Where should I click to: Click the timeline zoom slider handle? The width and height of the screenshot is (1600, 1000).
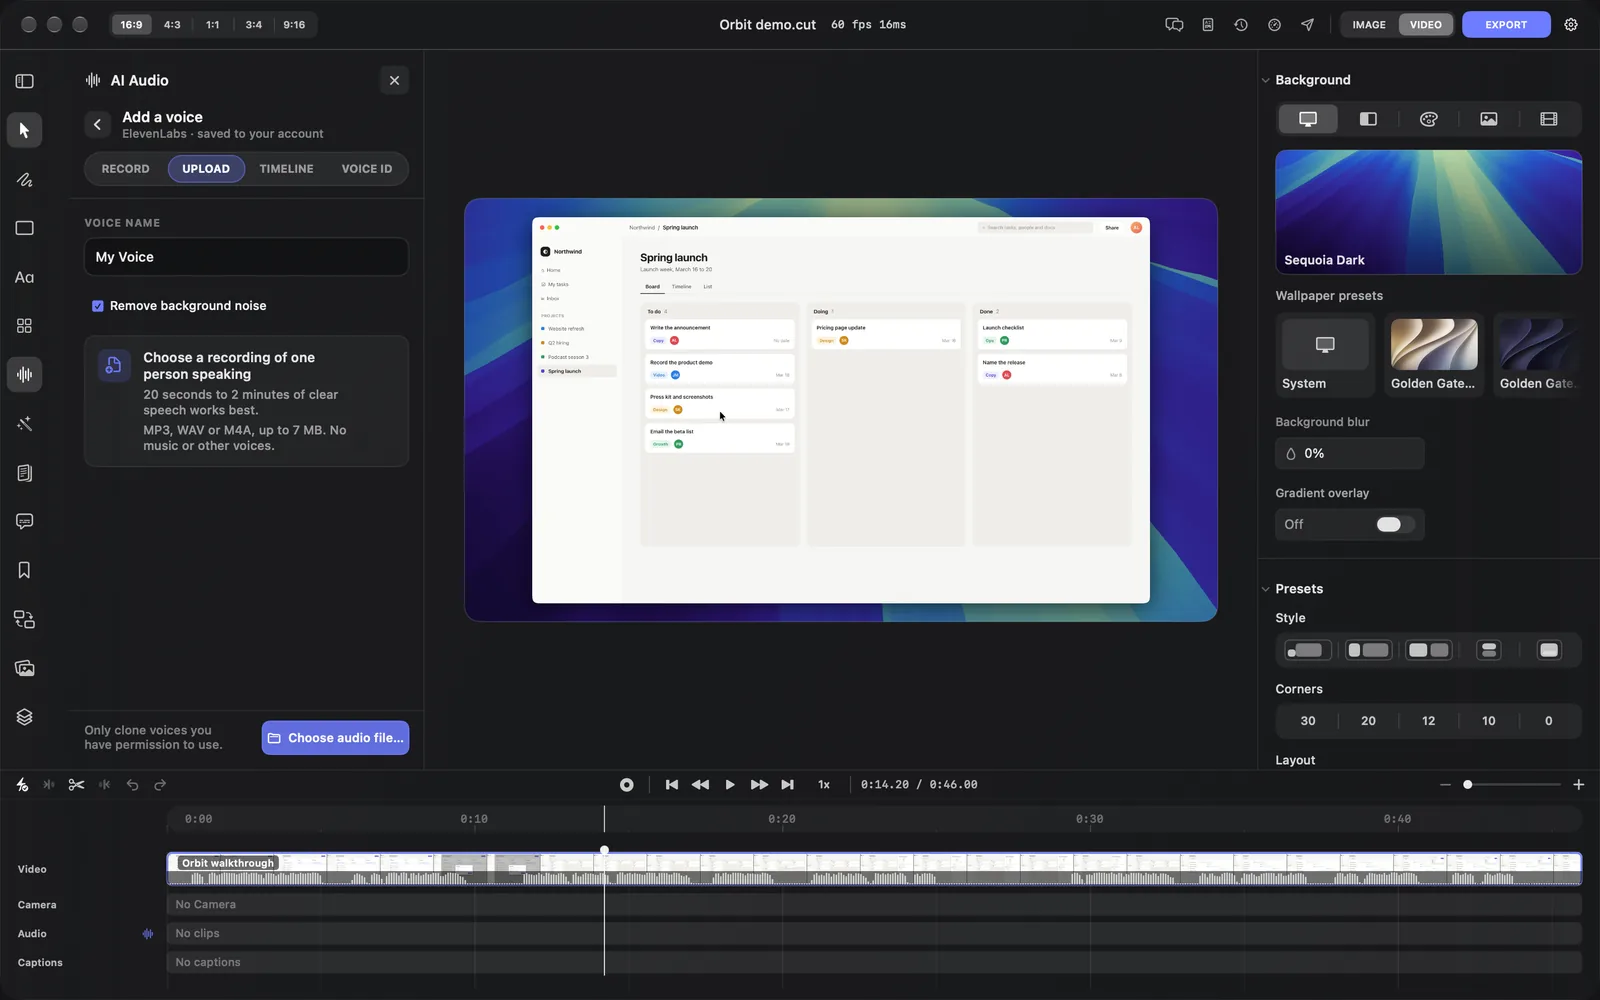1468,785
